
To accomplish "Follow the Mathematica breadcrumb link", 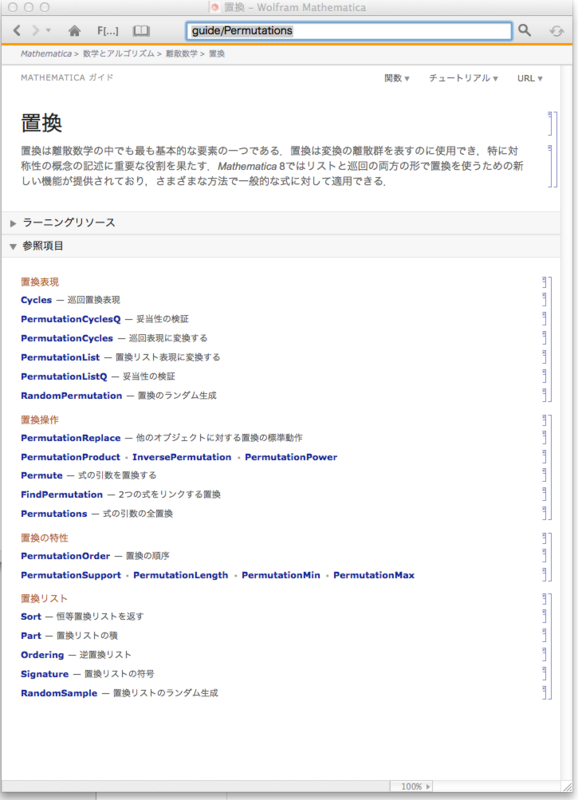I will tap(46, 54).
